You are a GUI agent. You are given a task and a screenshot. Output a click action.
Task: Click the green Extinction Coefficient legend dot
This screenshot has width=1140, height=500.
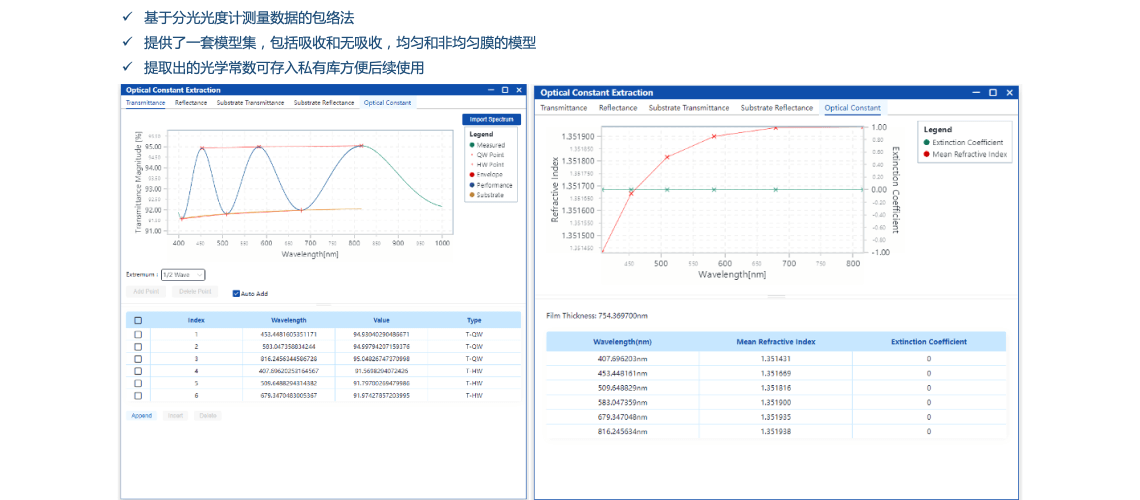[x=927, y=142]
